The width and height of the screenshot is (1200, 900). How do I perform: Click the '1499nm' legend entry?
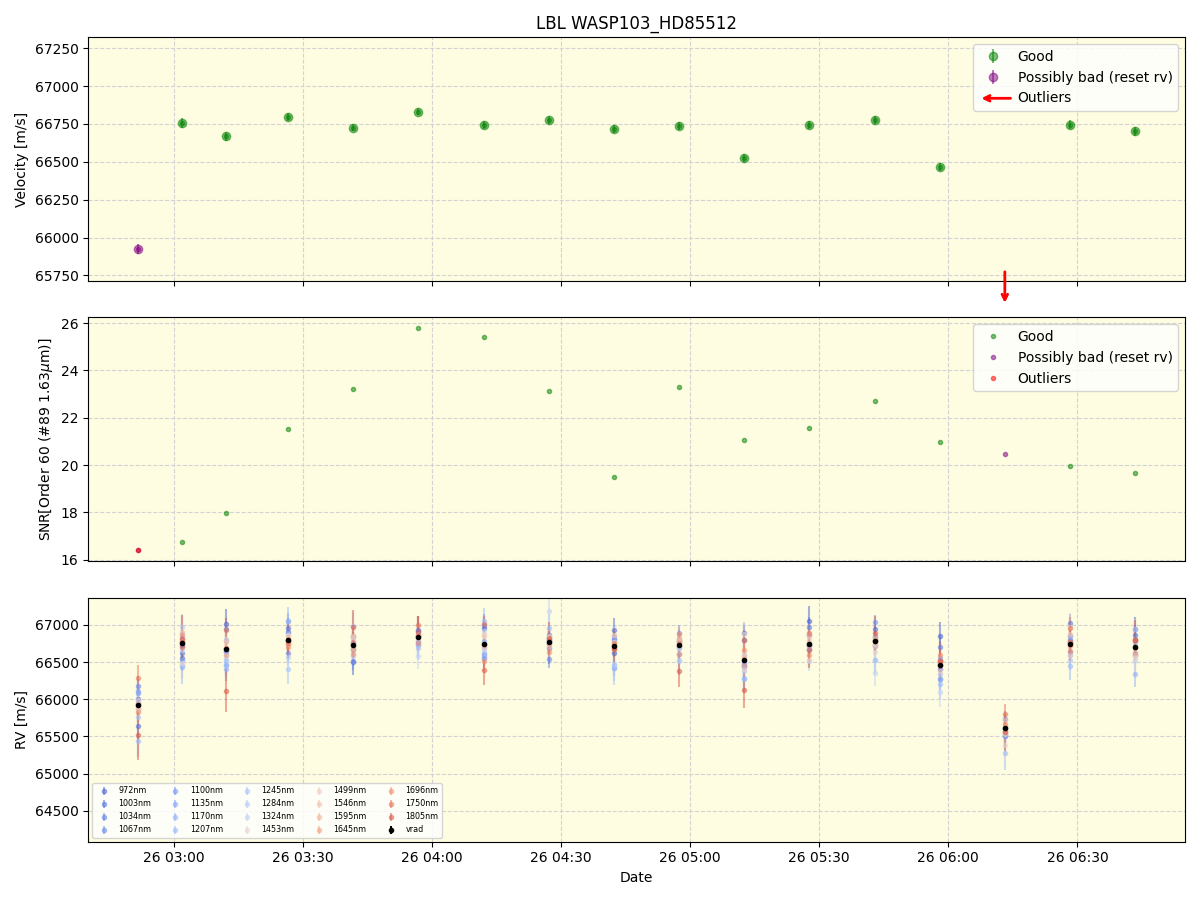coord(350,790)
